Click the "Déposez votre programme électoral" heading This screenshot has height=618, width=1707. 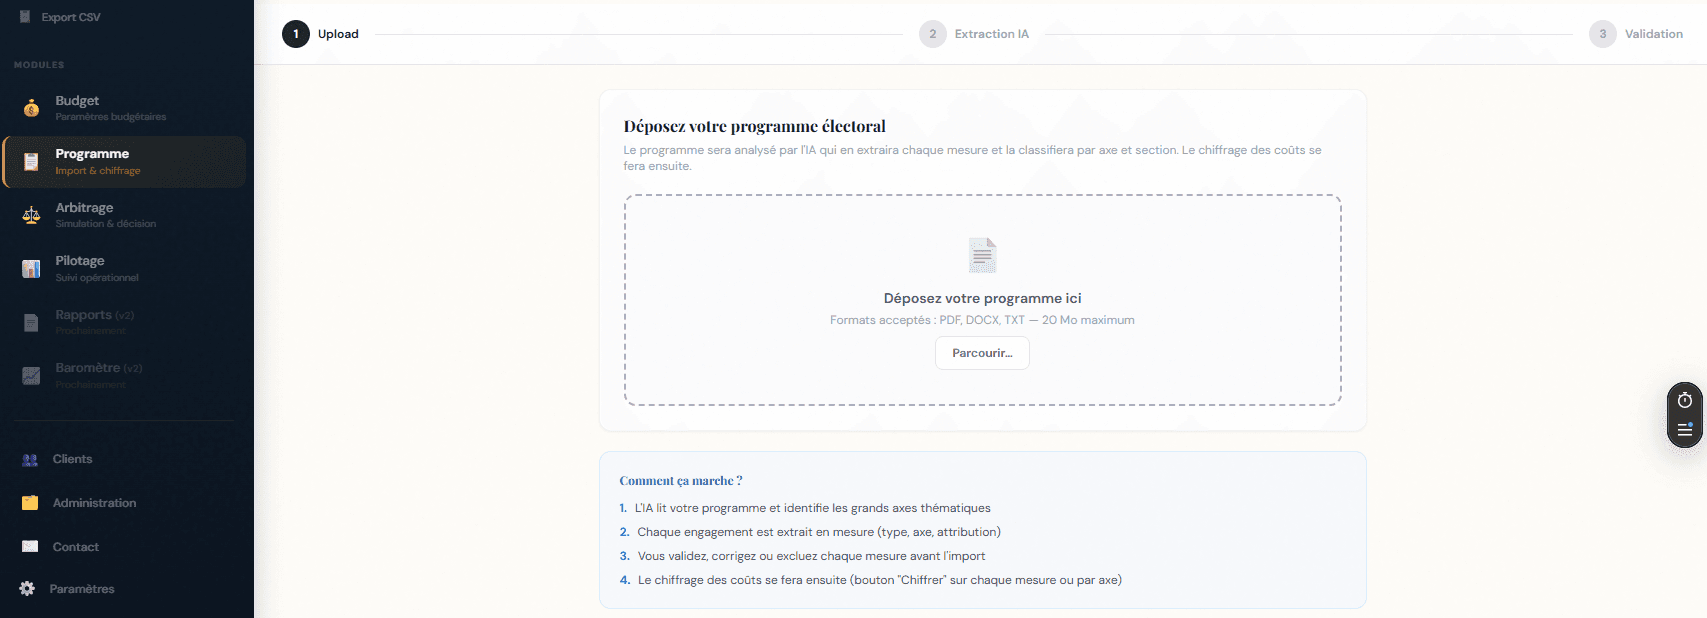[755, 126]
